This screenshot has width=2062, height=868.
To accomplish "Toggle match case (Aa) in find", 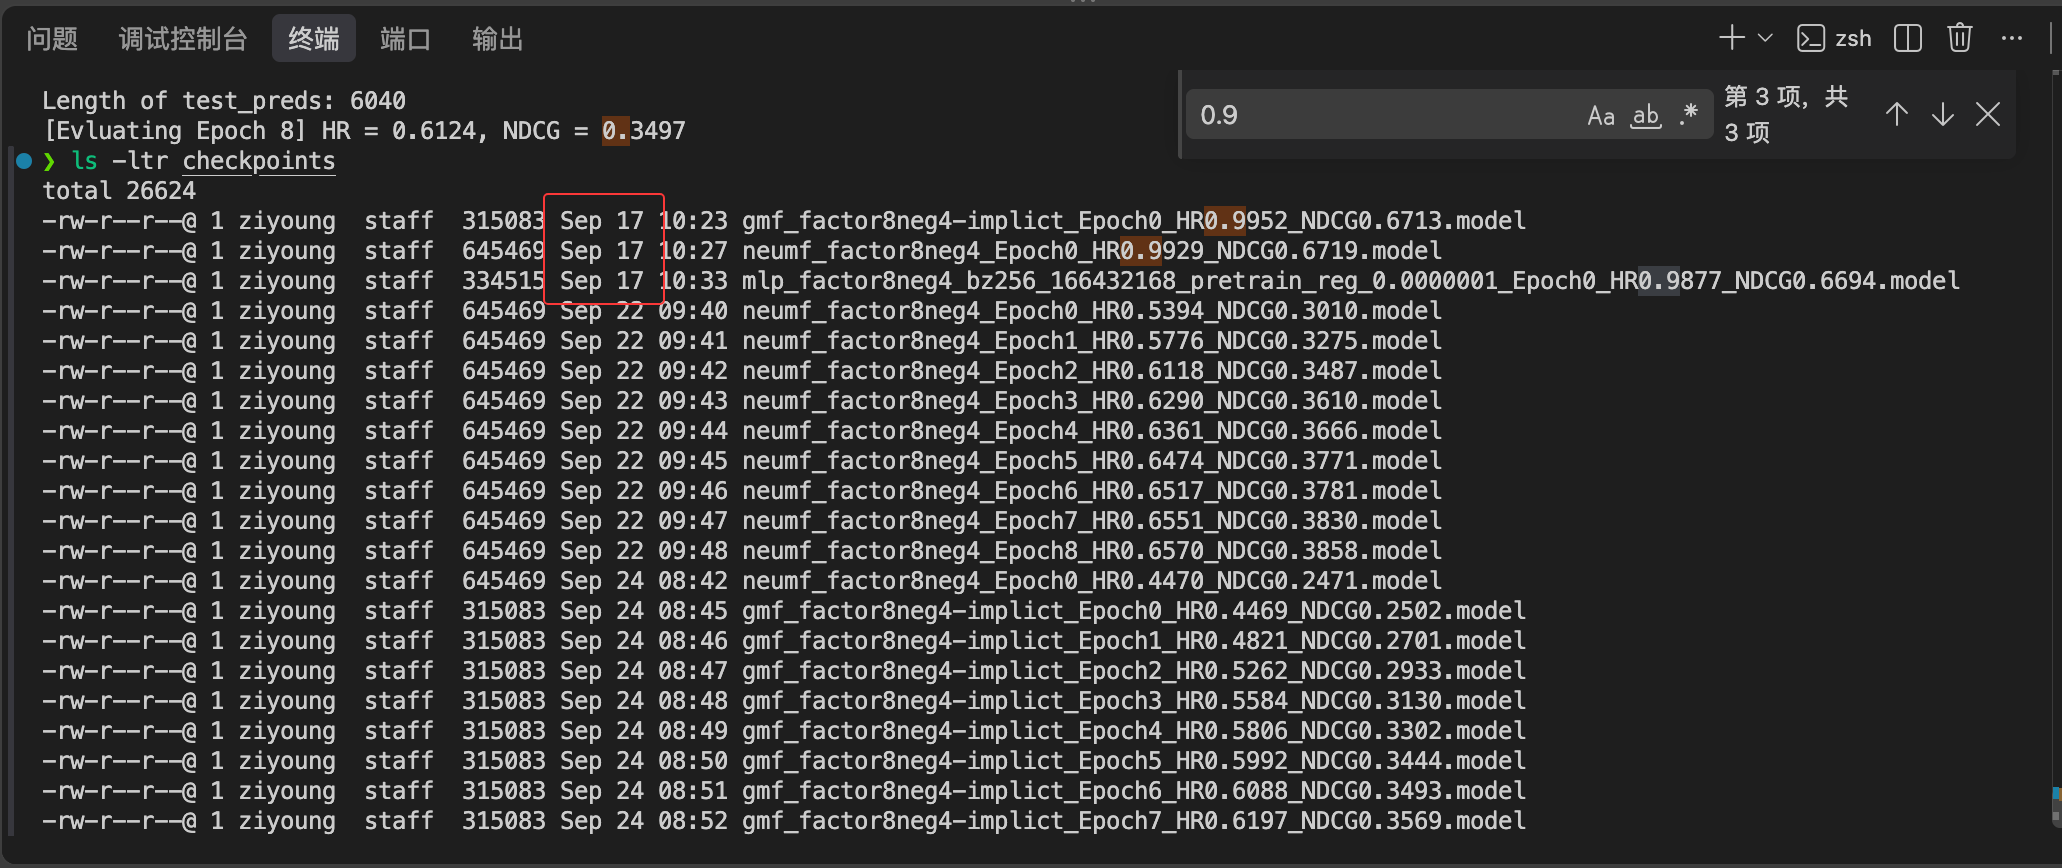I will tap(1601, 115).
